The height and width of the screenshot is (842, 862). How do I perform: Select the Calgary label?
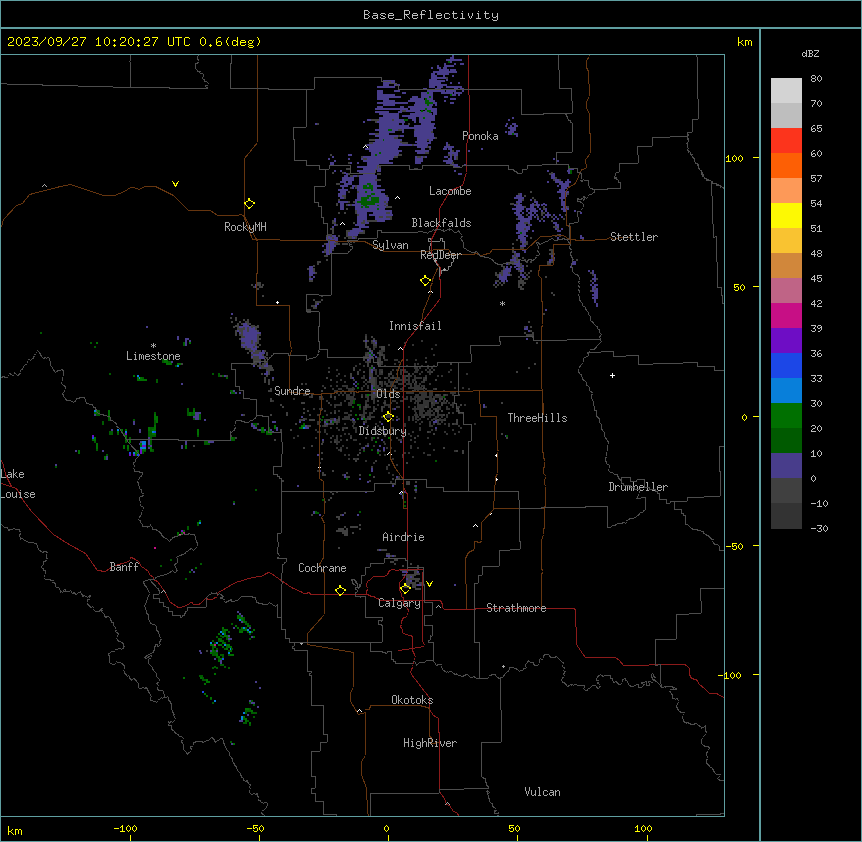[x=399, y=603]
